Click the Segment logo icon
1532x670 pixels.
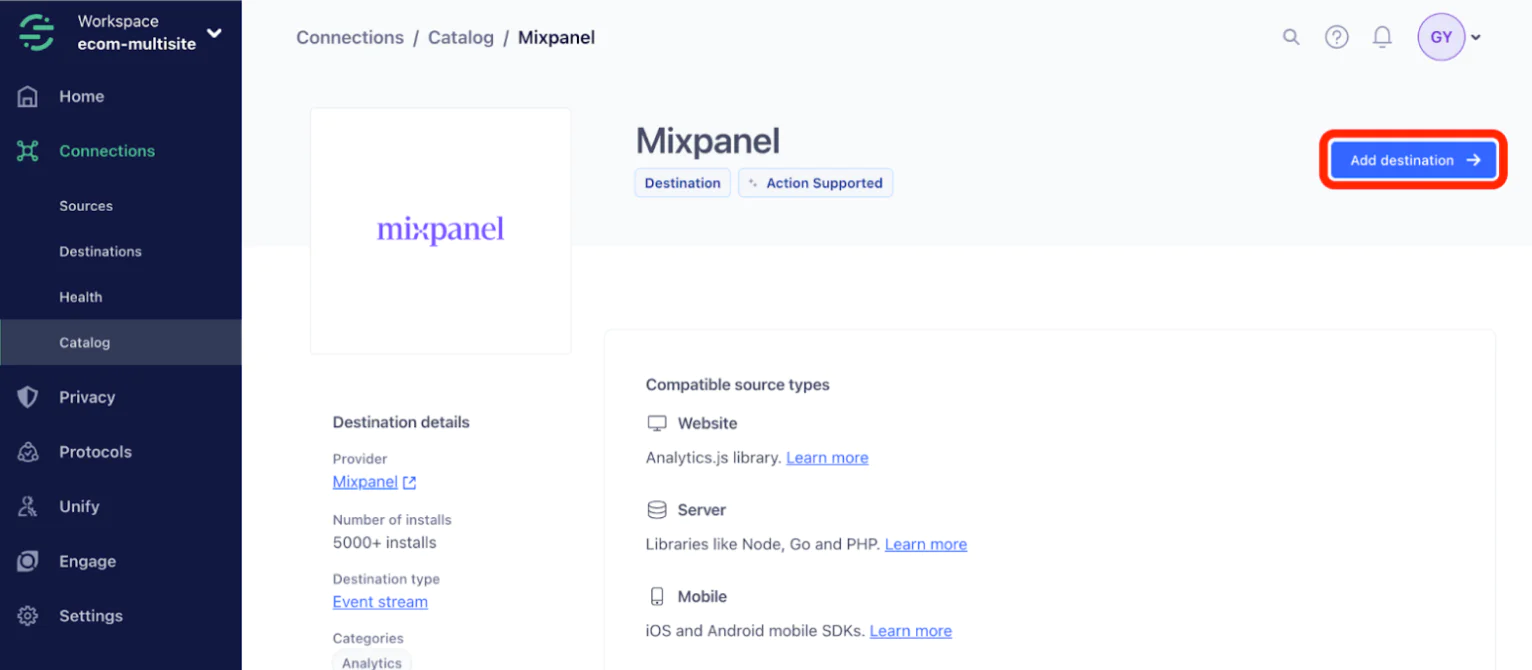(37, 32)
